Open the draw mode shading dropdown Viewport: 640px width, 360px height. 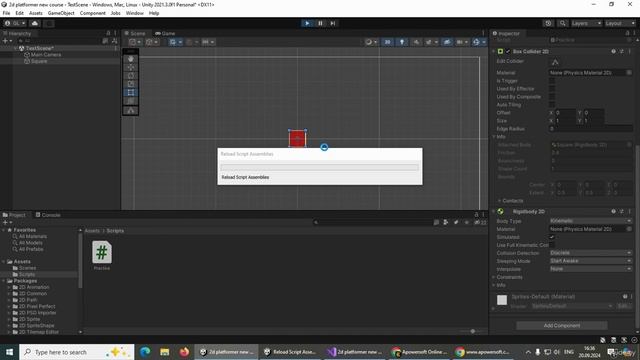point(371,42)
